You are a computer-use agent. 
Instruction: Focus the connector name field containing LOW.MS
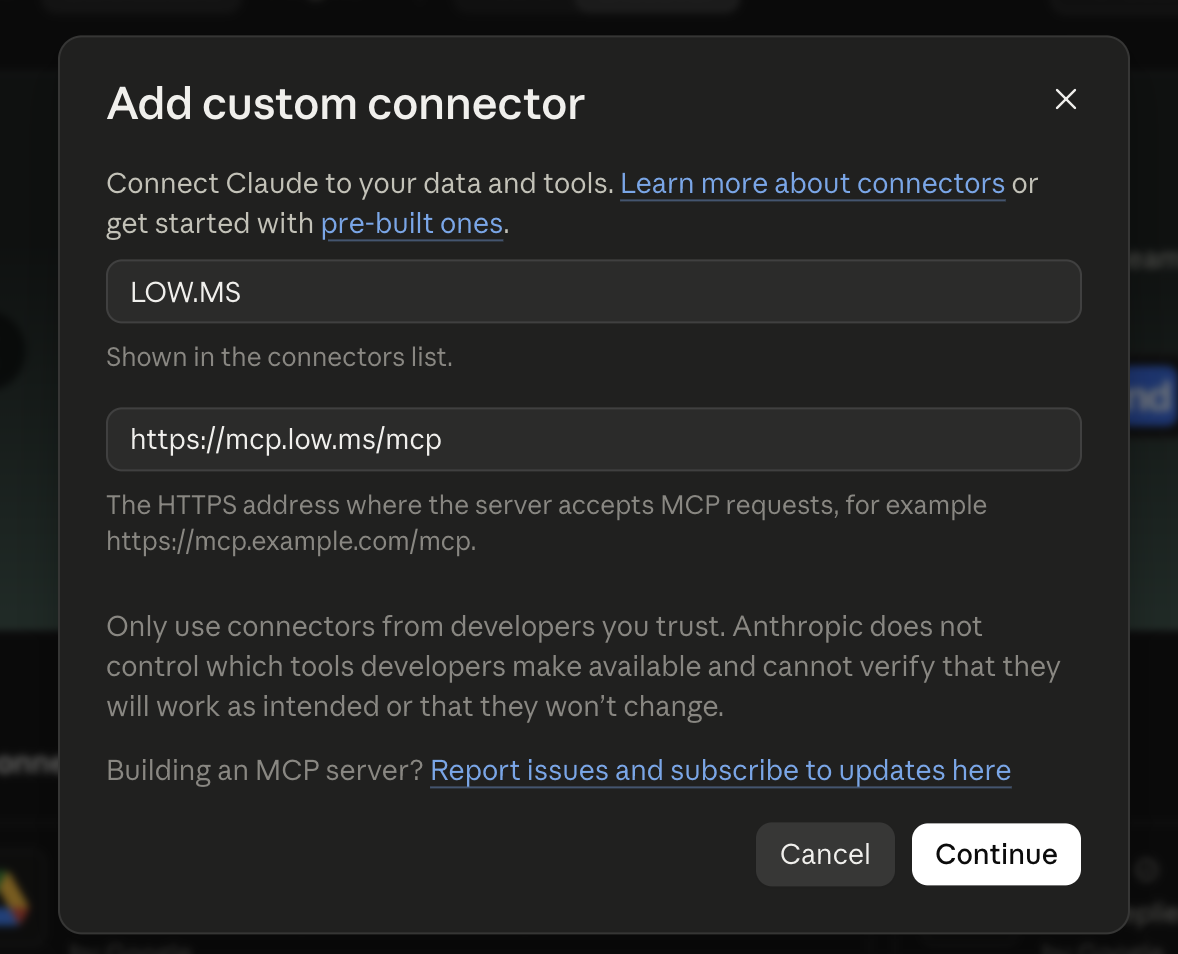point(594,291)
